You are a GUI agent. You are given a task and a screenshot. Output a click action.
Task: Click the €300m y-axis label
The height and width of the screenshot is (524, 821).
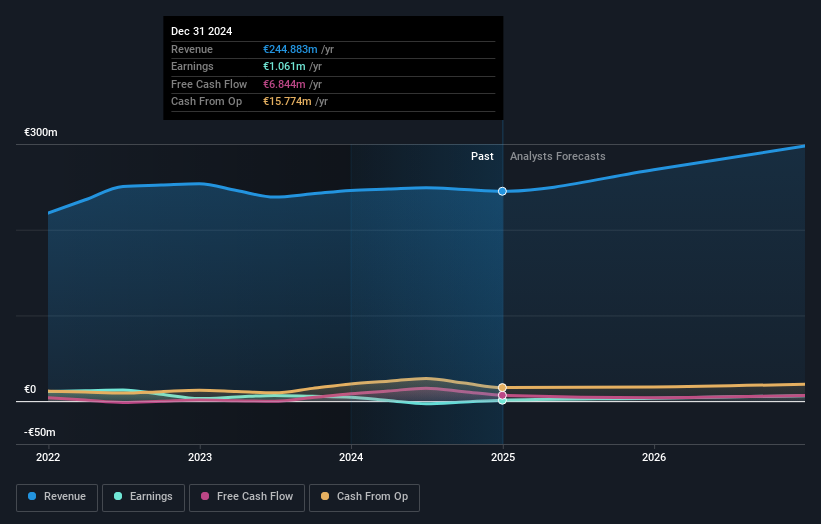pos(41,132)
